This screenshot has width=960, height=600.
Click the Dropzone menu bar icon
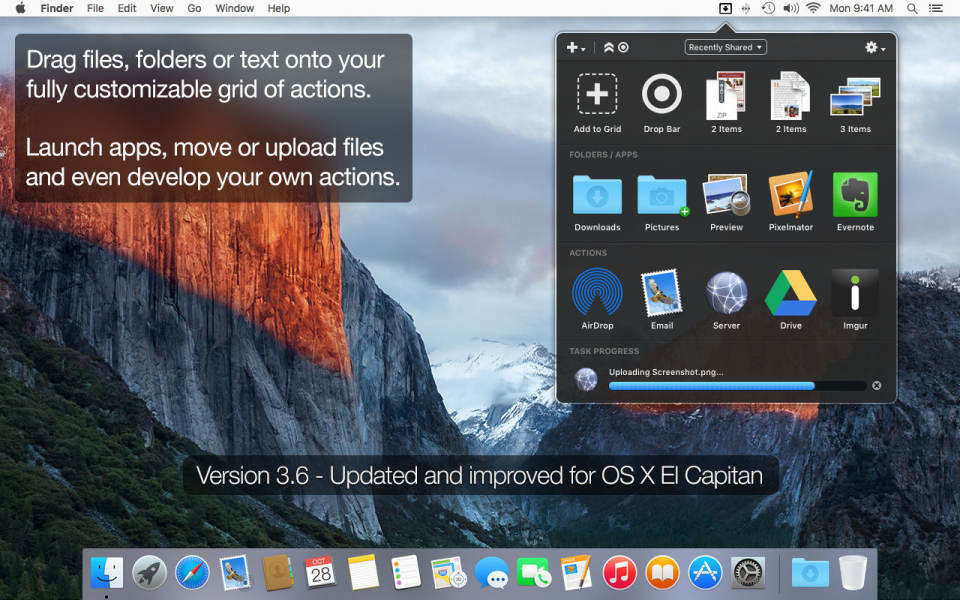point(725,9)
